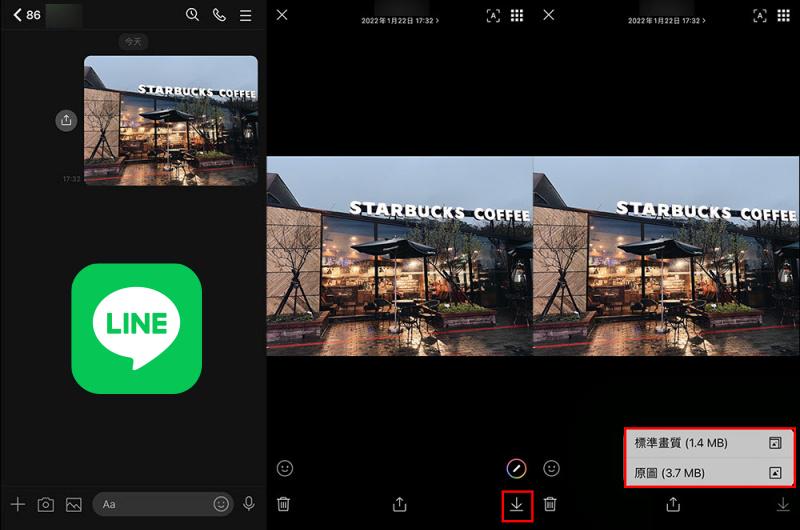
Task: Open photo gallery picker in chat bar
Action: (74, 504)
